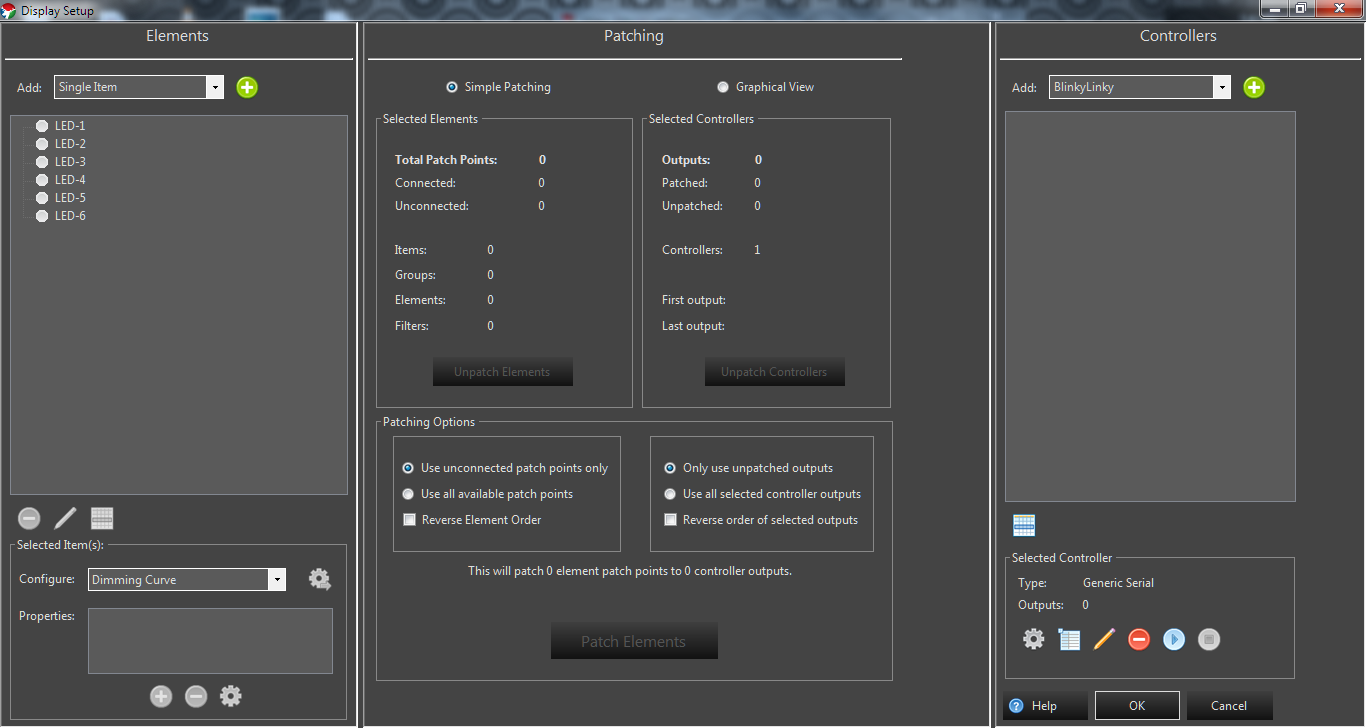Click the select-all grid icon under Controllers list
1366x728 pixels.
click(x=1024, y=525)
